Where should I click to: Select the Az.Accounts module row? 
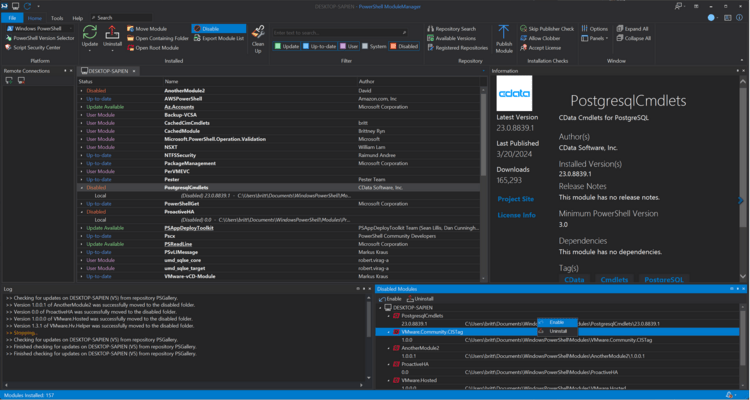278,107
